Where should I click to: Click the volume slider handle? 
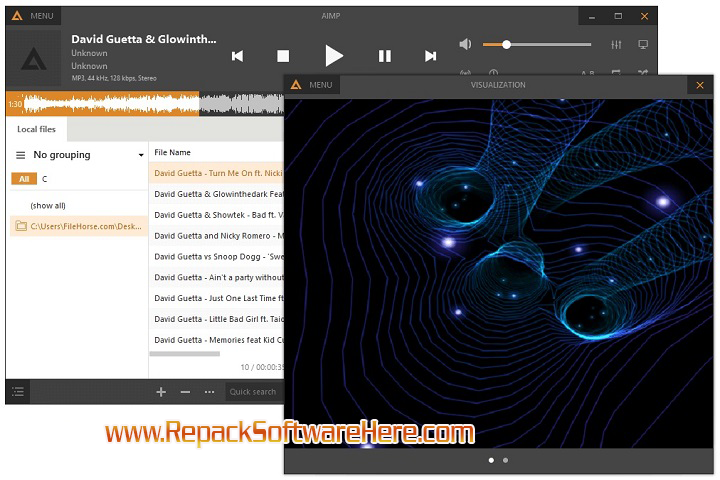pos(506,45)
